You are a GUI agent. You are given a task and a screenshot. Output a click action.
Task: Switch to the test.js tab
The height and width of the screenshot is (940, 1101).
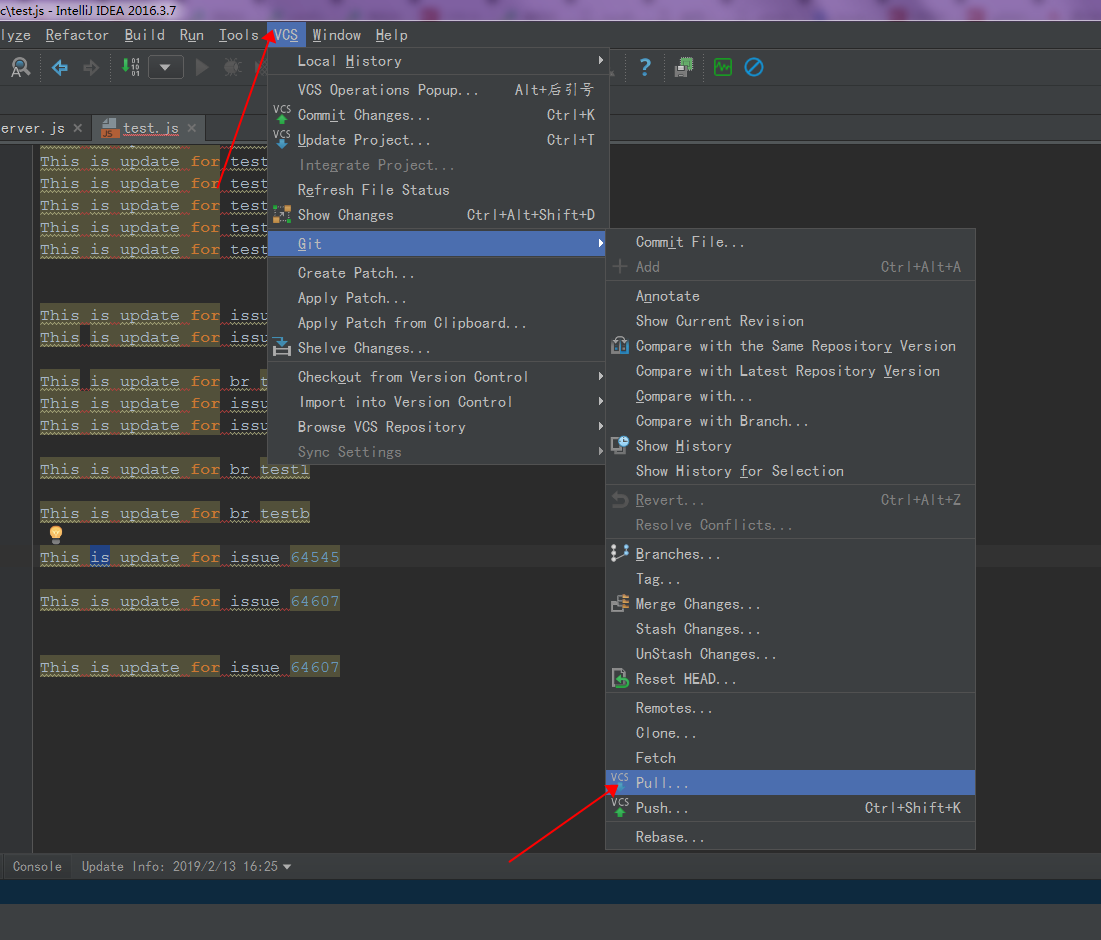click(150, 128)
